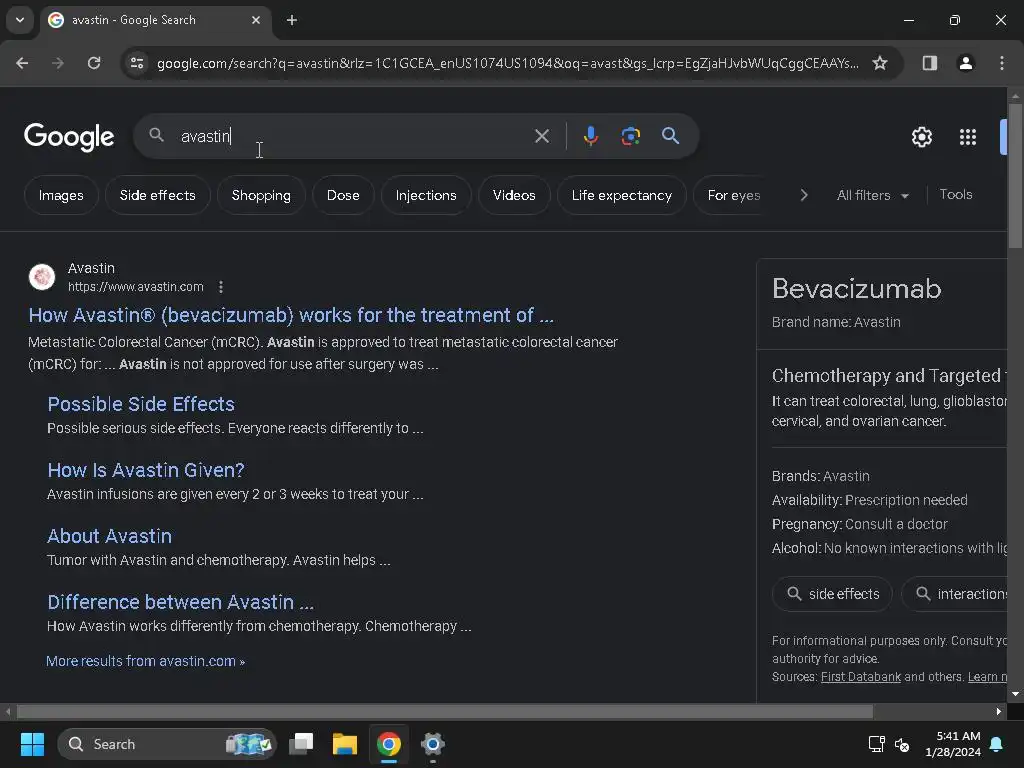Open search Tools
The image size is (1024, 768).
click(x=955, y=195)
